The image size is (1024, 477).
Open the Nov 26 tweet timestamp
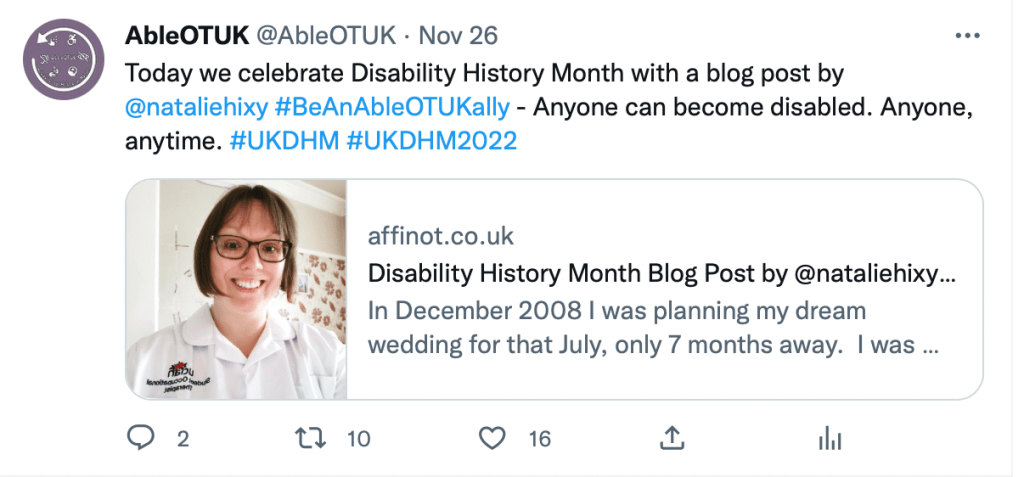(457, 36)
